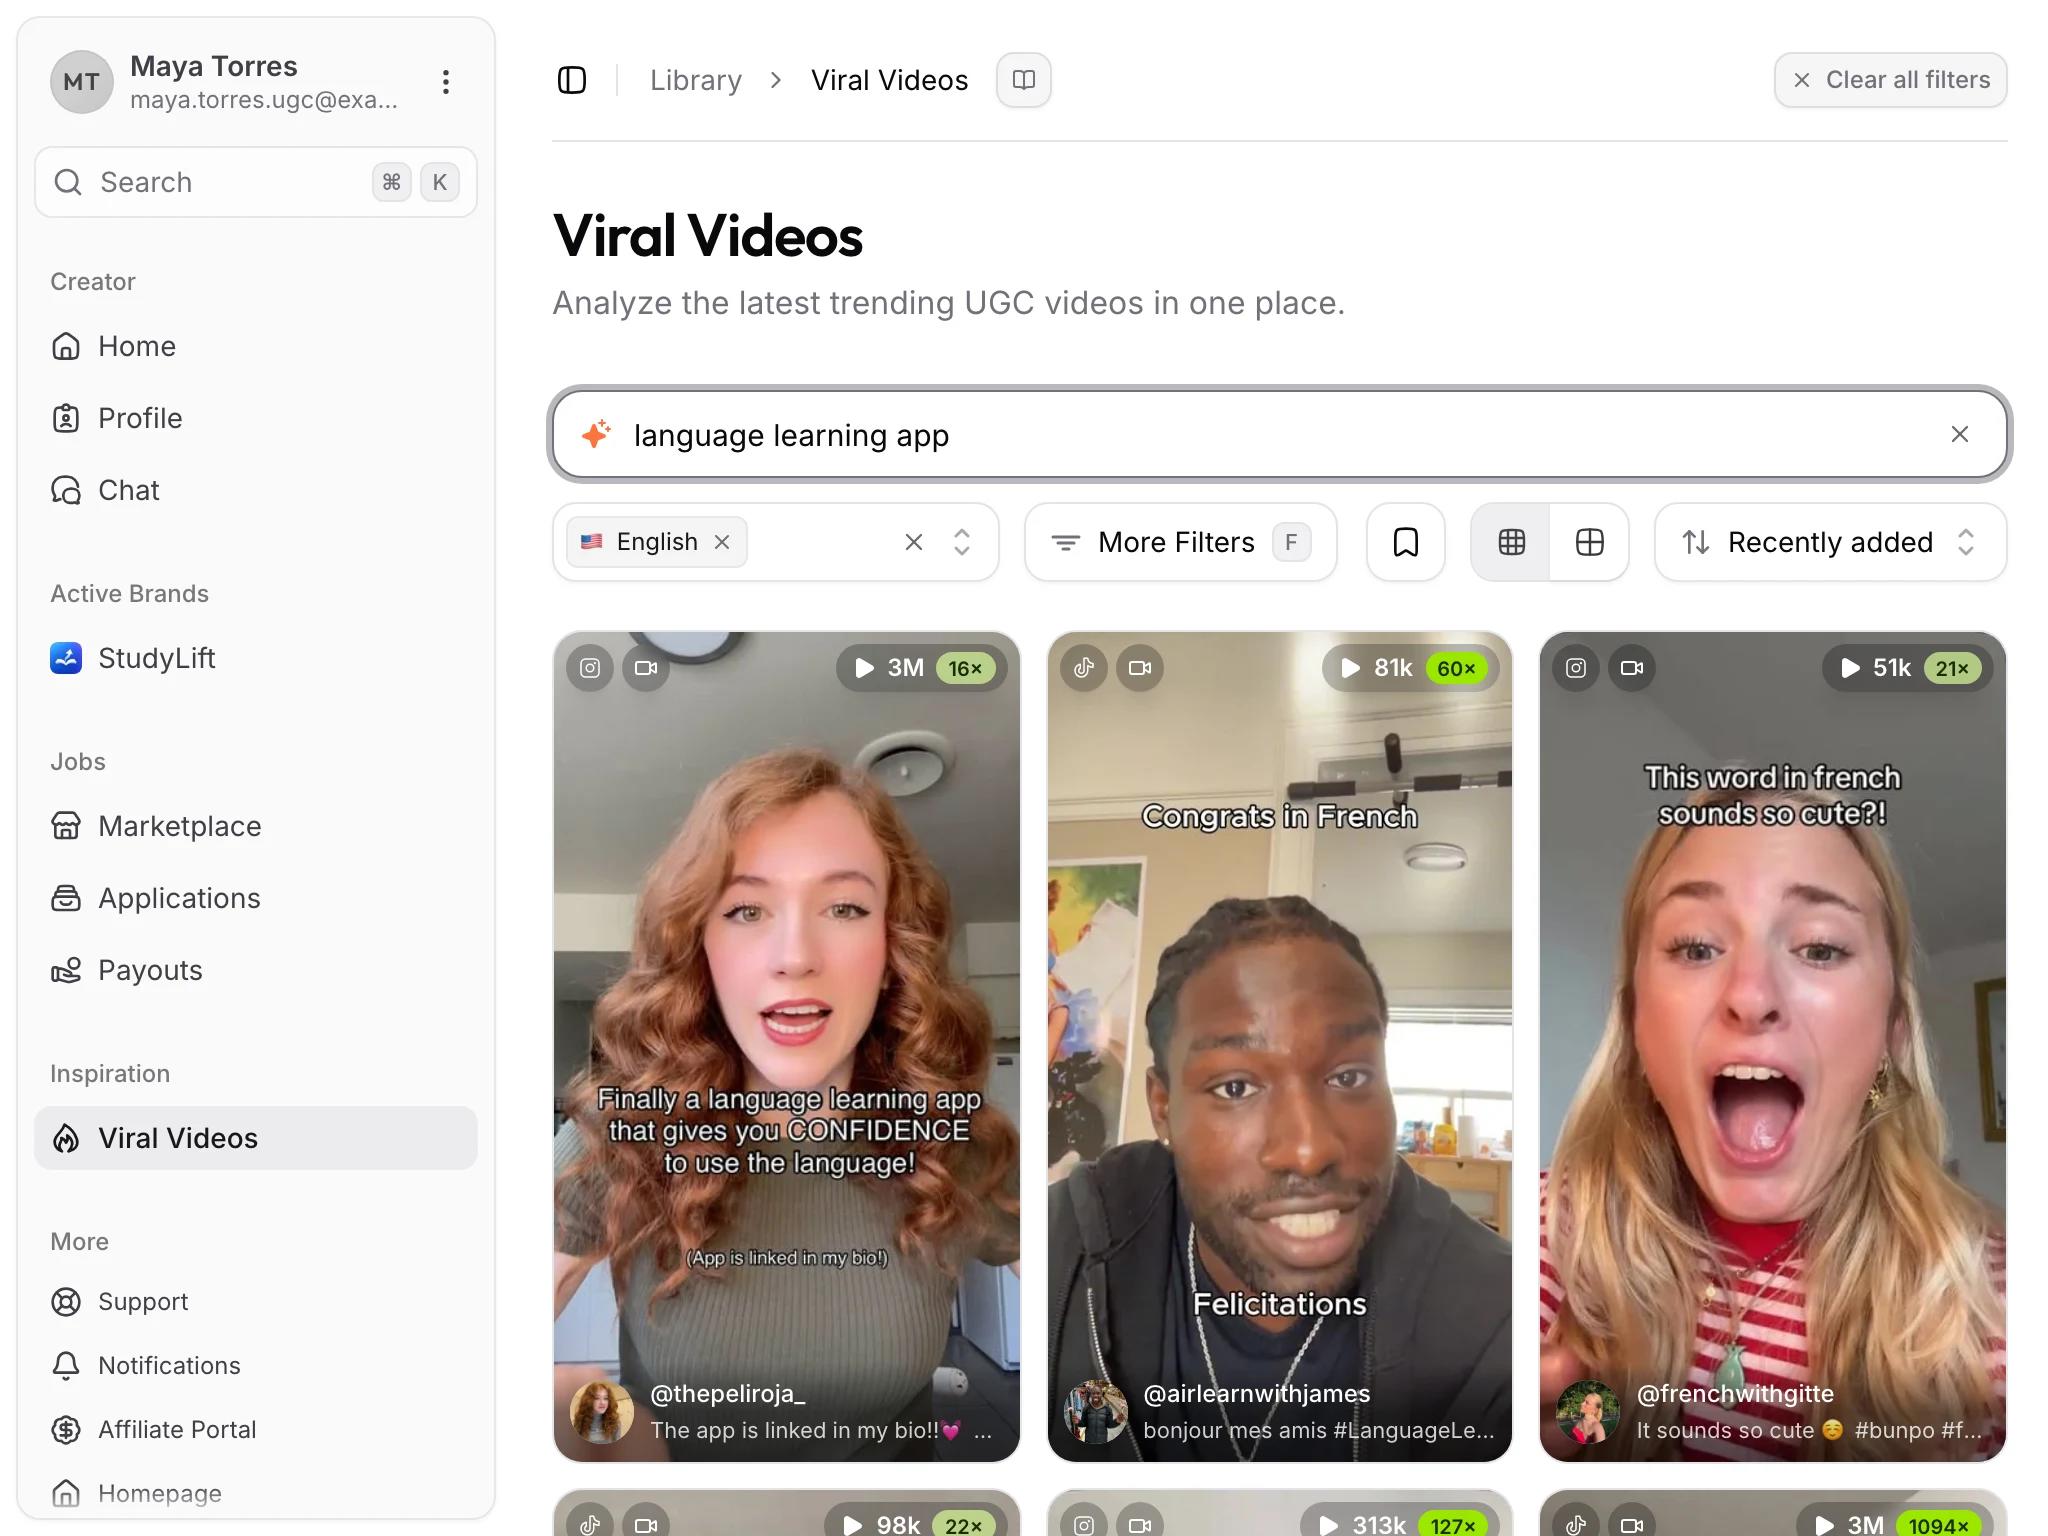Open the Recently added sort dropdown

point(1830,542)
